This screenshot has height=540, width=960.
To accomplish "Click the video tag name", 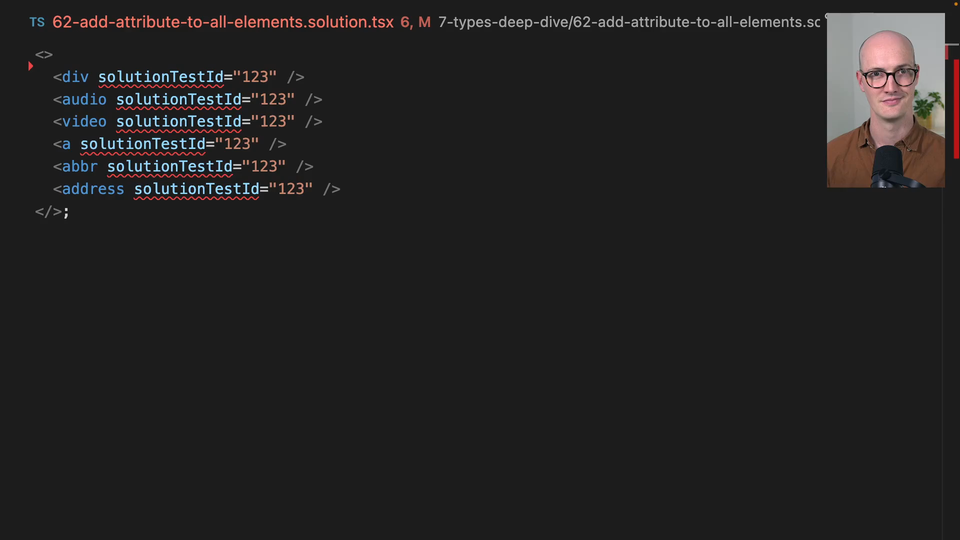I will (84, 121).
